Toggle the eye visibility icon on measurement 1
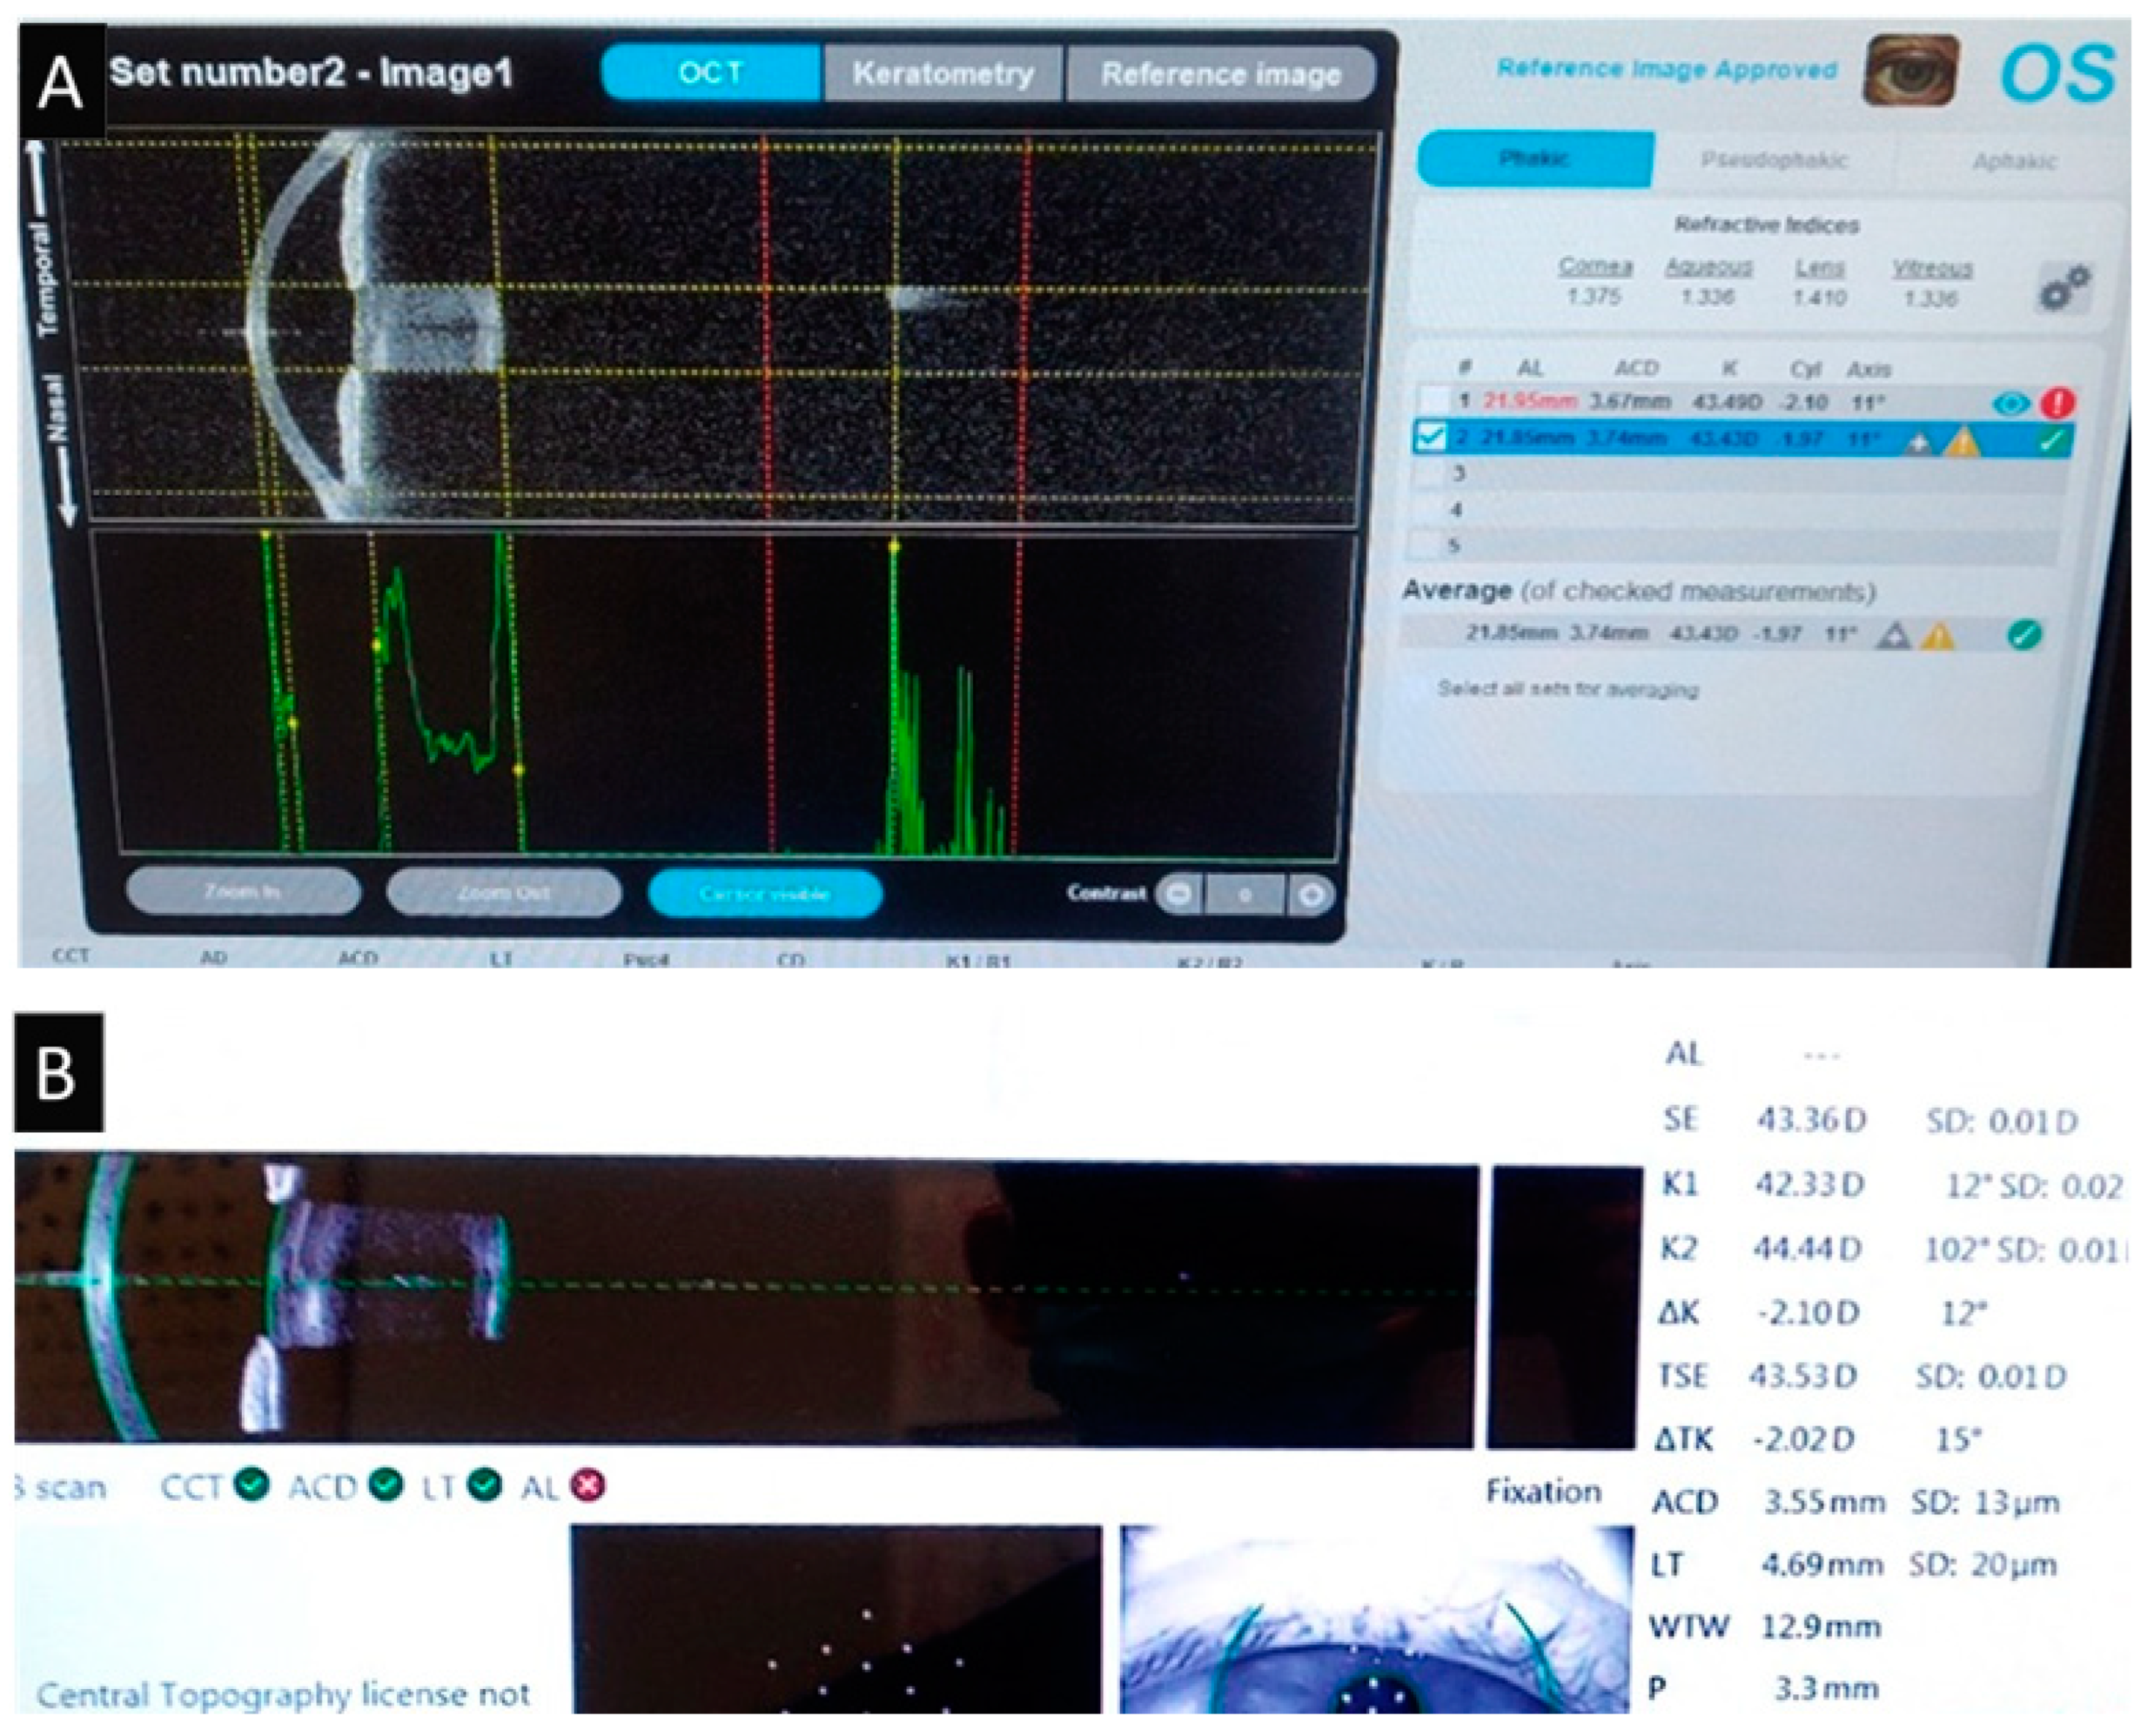Viewport: 2154px width, 1736px height. [2011, 403]
